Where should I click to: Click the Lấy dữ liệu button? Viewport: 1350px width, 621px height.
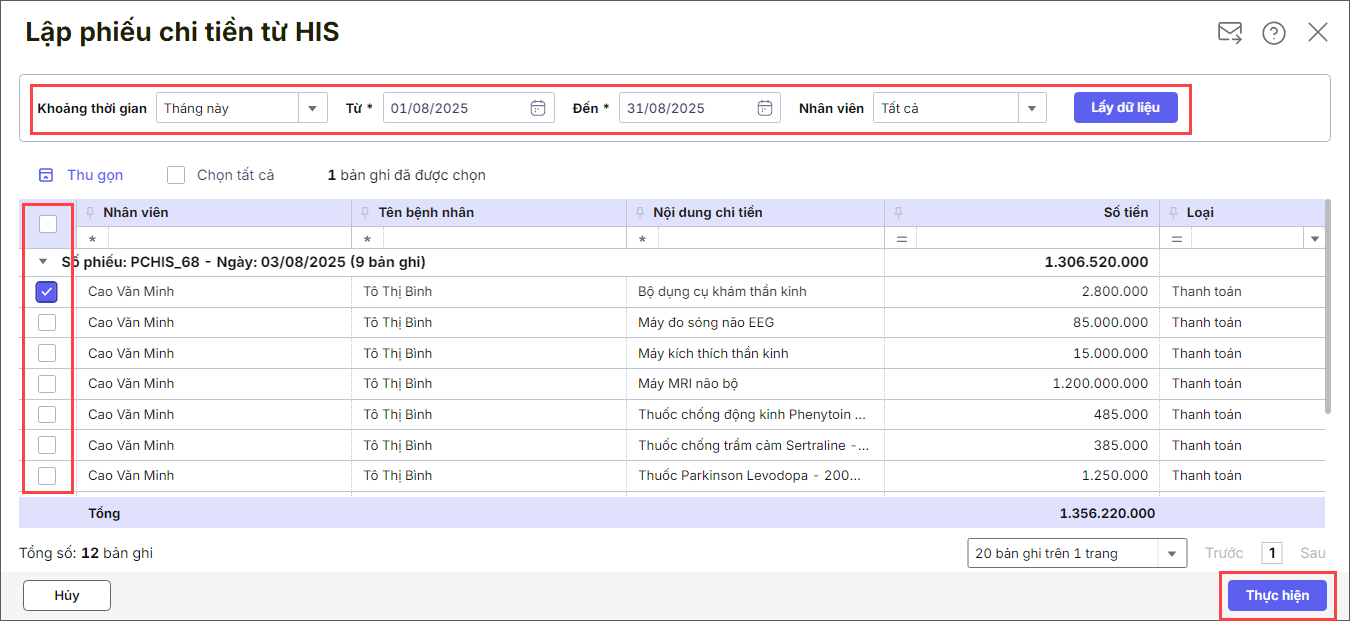pos(1125,107)
